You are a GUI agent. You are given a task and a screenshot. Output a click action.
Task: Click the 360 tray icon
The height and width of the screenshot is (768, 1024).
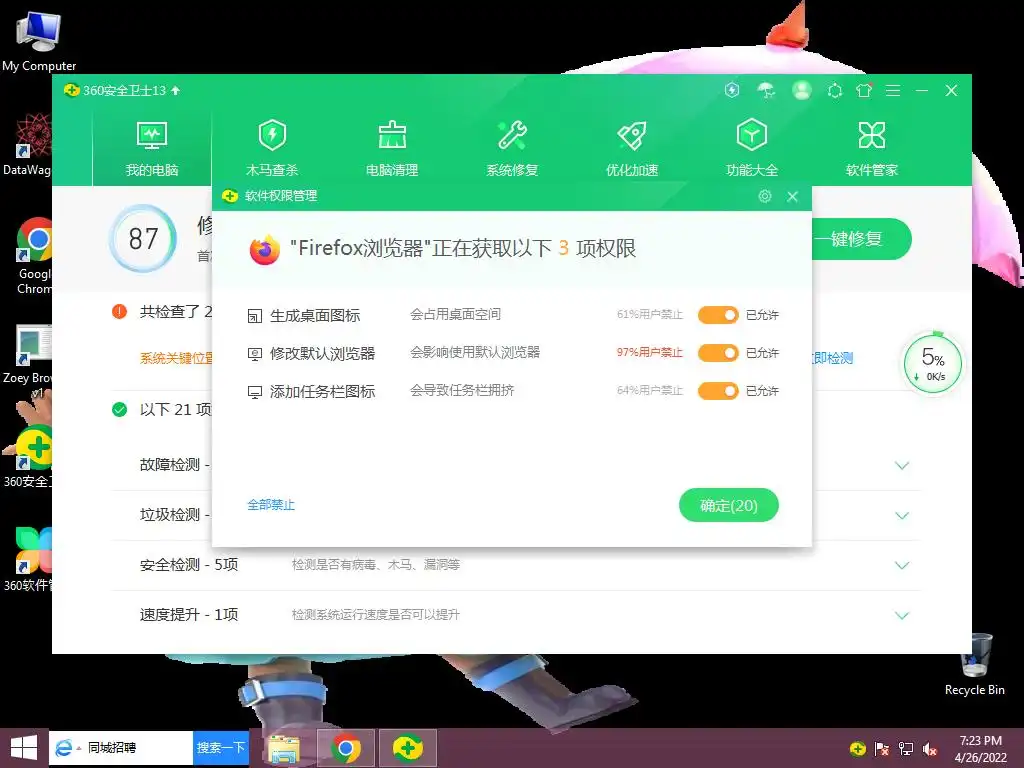pyautogui.click(x=858, y=749)
